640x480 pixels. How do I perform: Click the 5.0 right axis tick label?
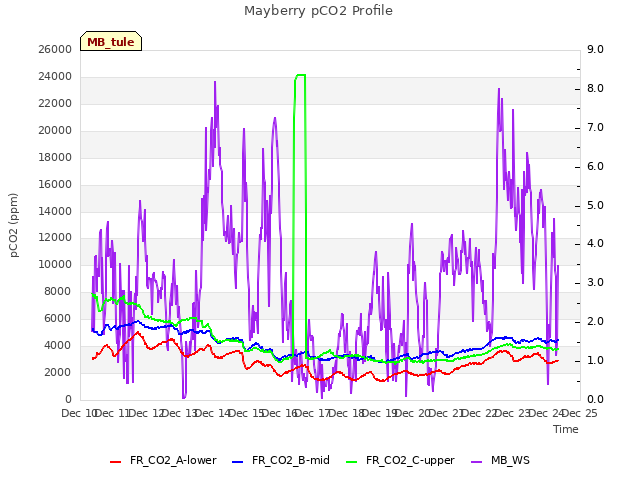tap(595, 205)
